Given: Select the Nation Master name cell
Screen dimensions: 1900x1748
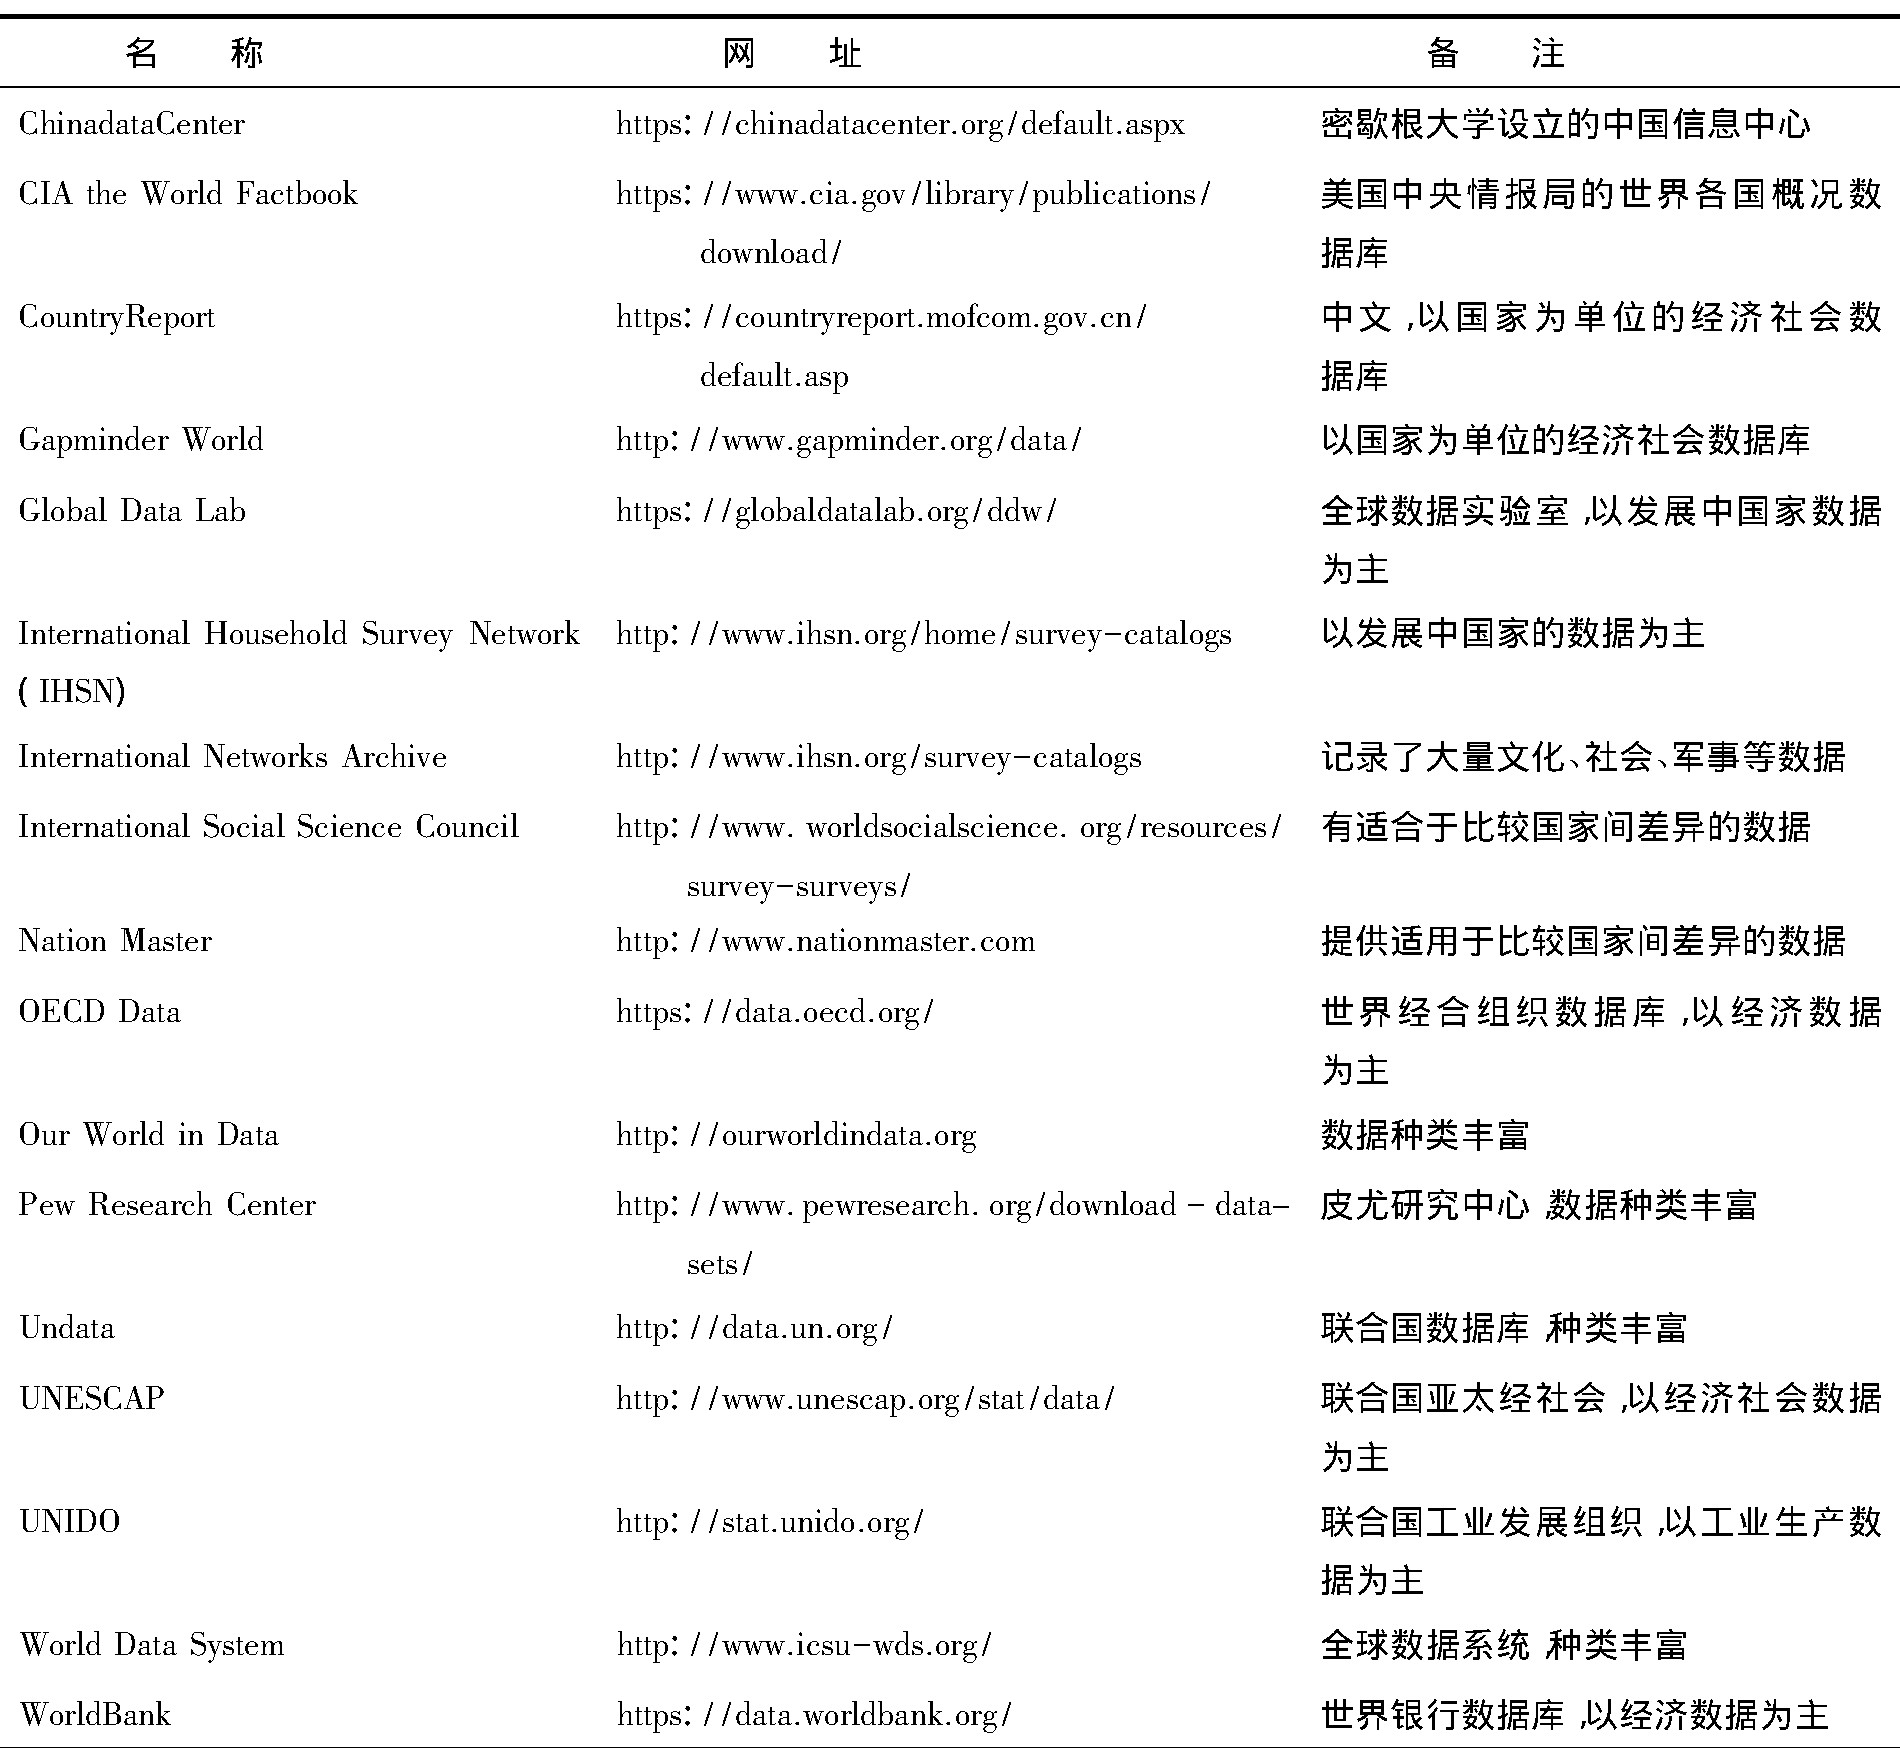Looking at the screenshot, I should pyautogui.click(x=115, y=941).
